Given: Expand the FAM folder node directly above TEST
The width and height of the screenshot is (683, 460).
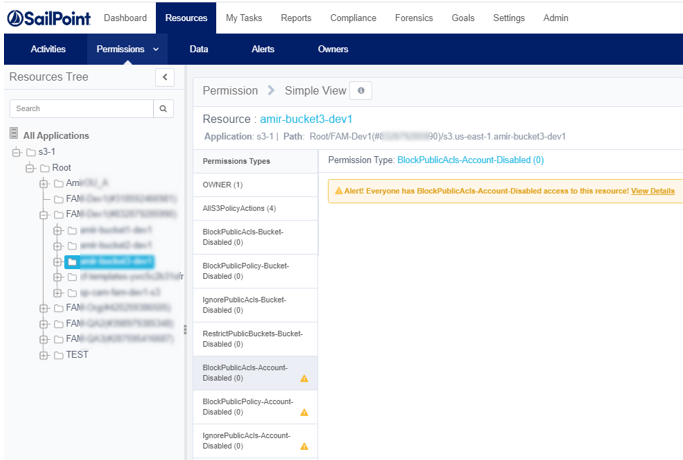Looking at the screenshot, I should 44,339.
